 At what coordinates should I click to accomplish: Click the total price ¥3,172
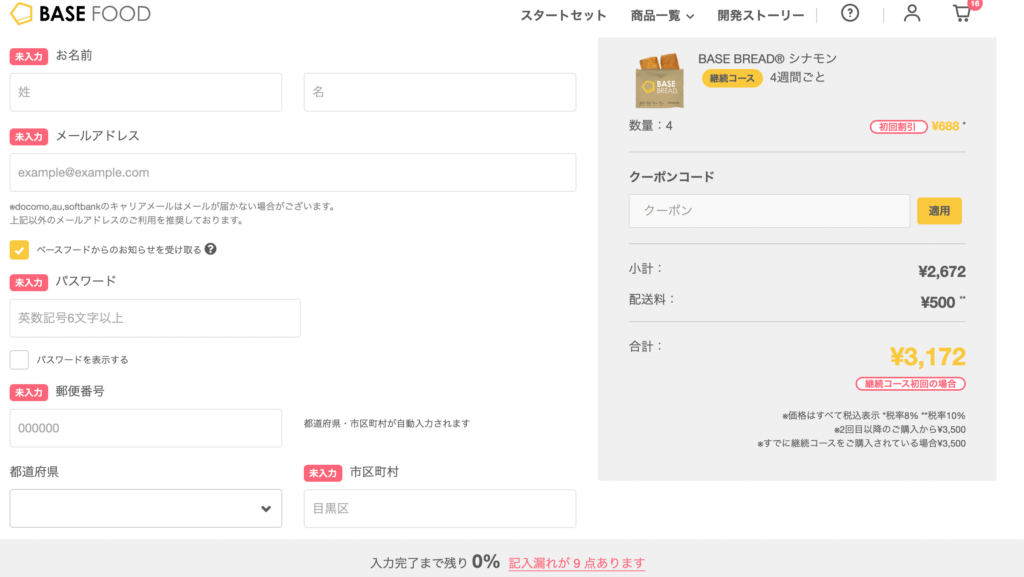coord(927,357)
